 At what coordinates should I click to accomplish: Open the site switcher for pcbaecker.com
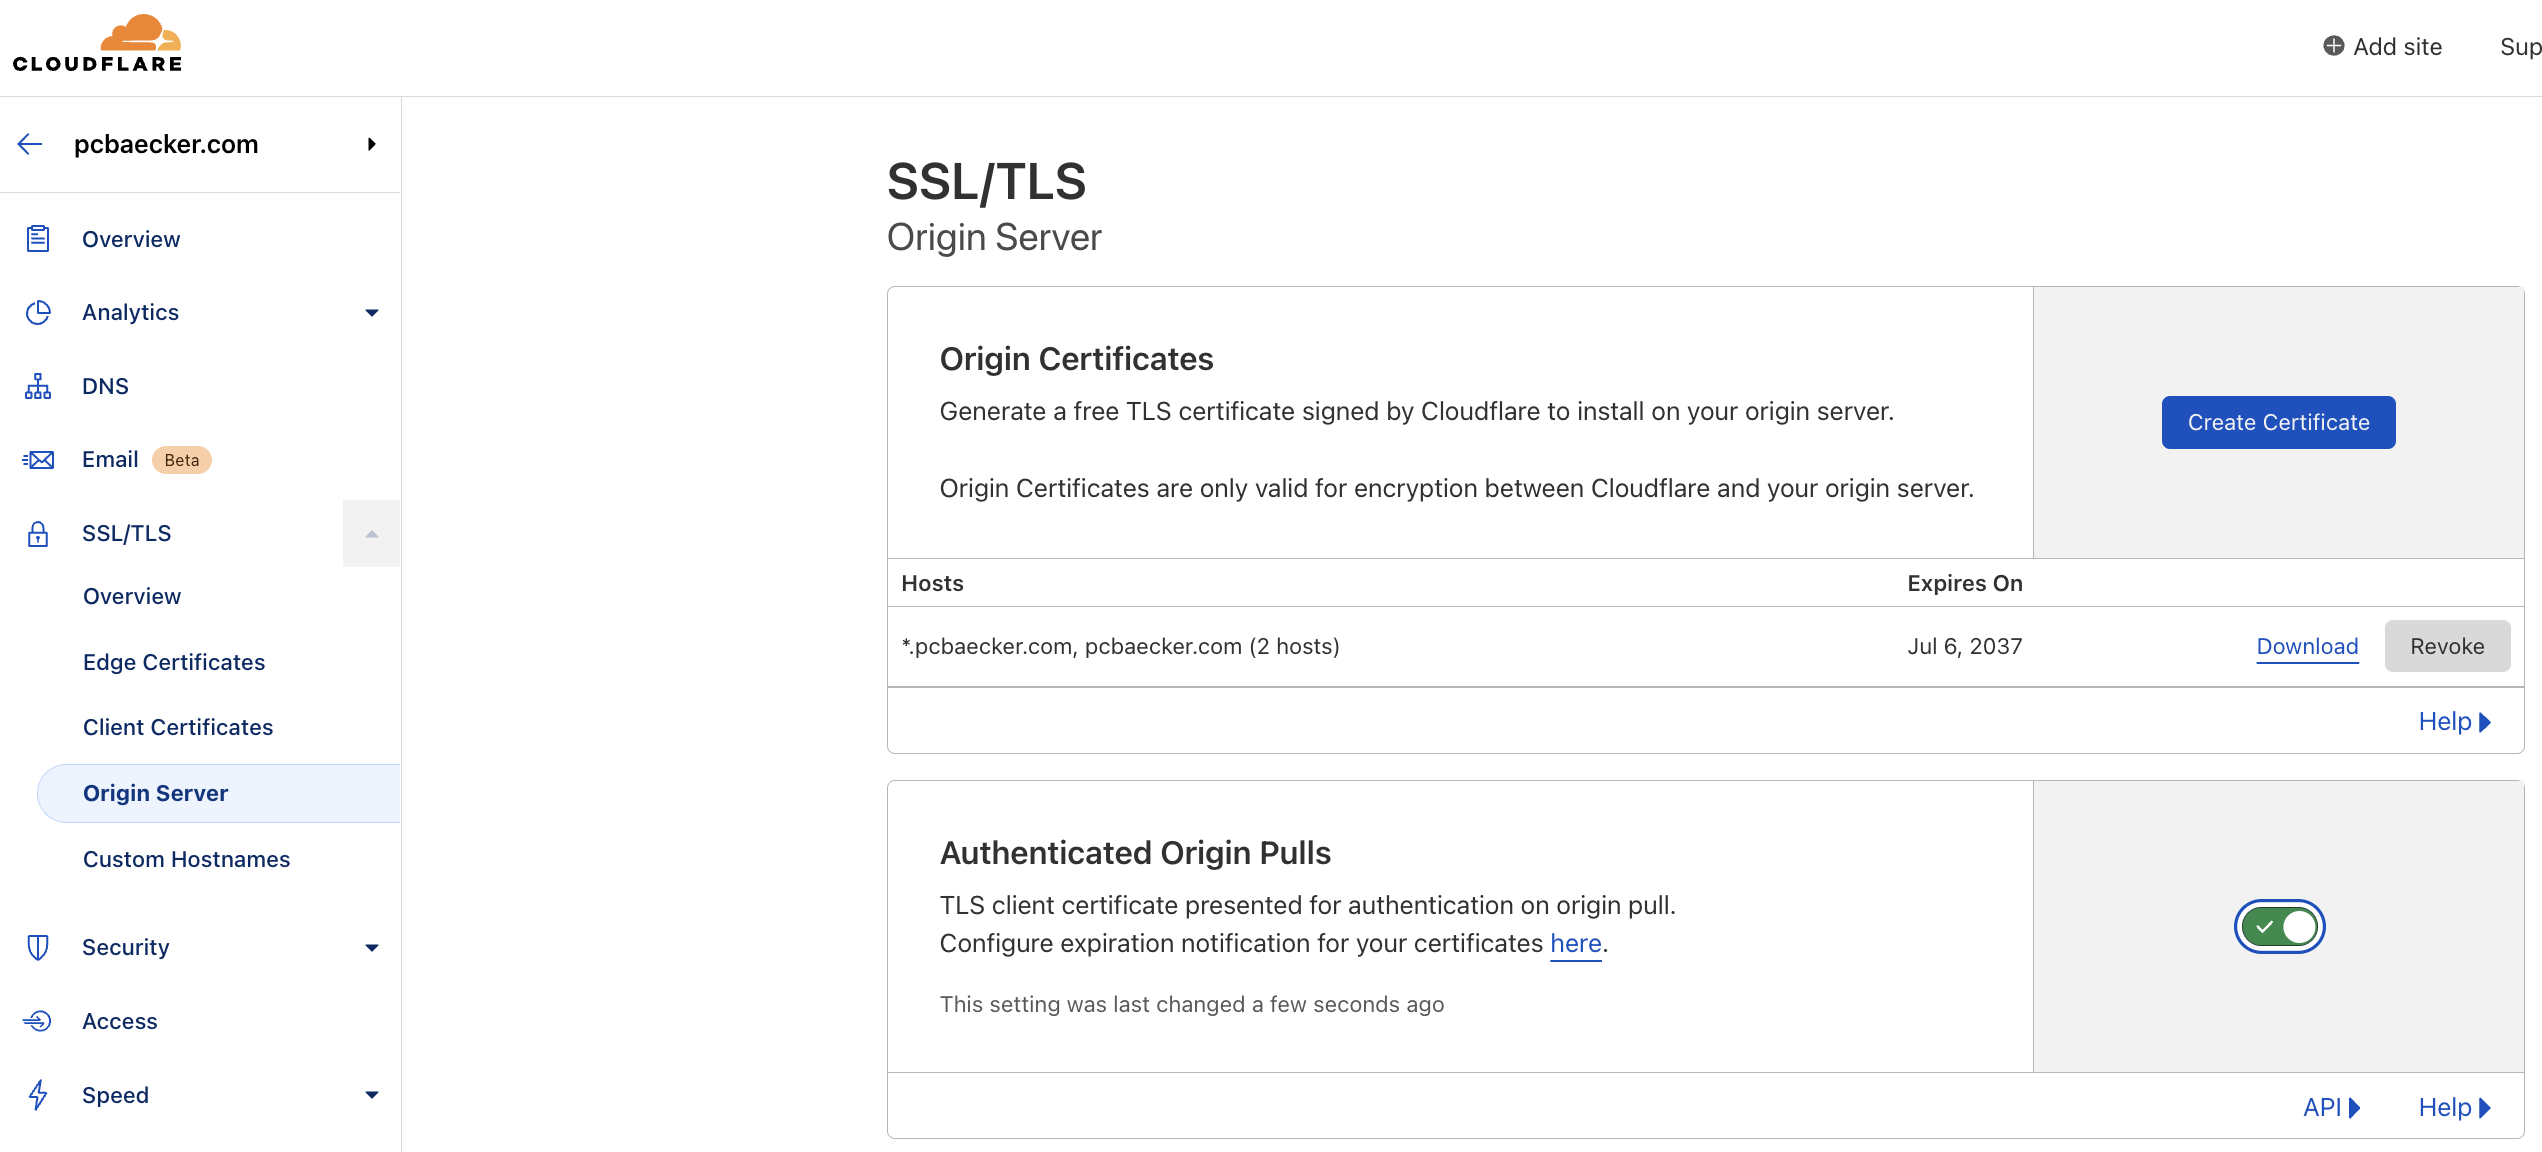pos(371,144)
